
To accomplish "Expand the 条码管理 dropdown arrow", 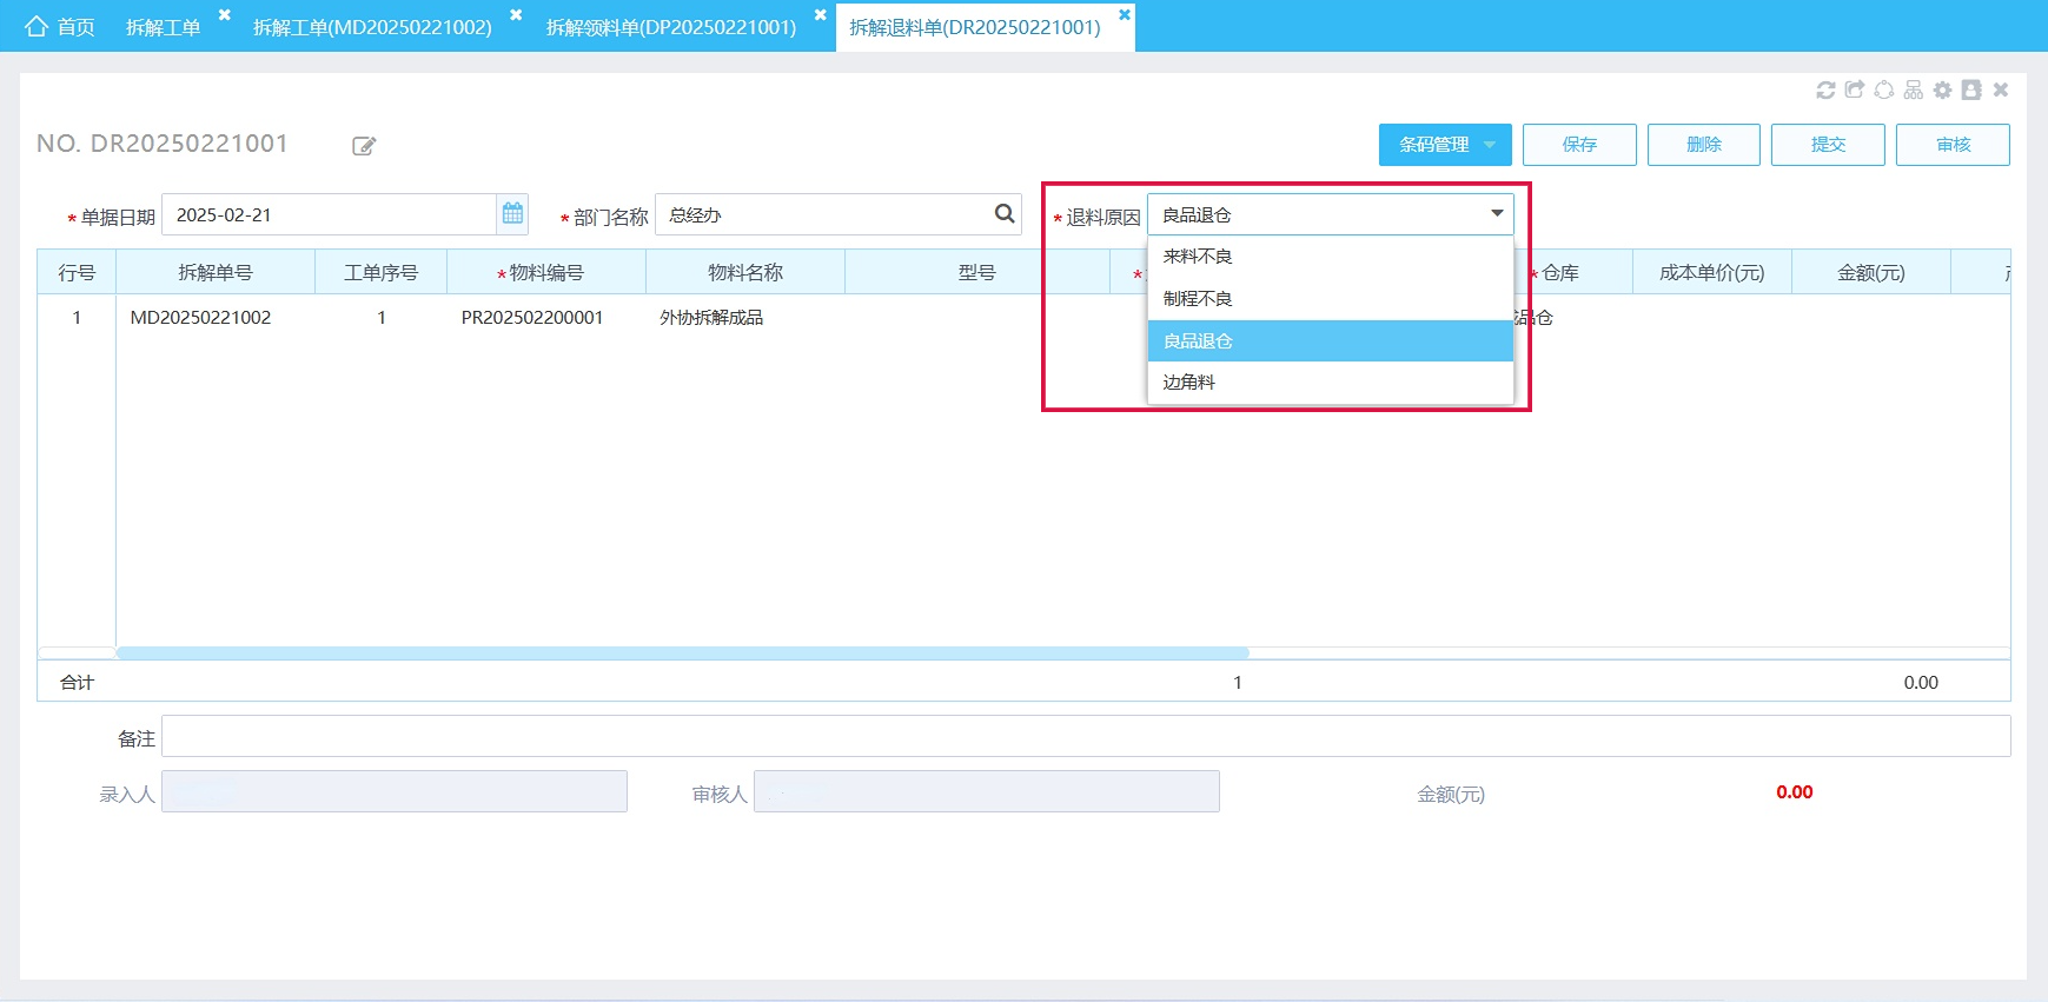I will tap(1490, 145).
